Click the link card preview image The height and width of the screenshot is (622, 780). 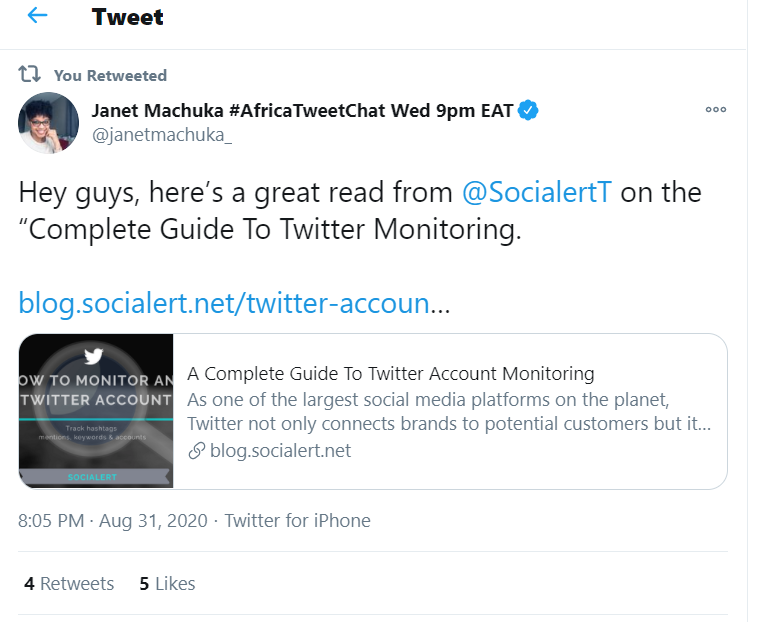[96, 411]
